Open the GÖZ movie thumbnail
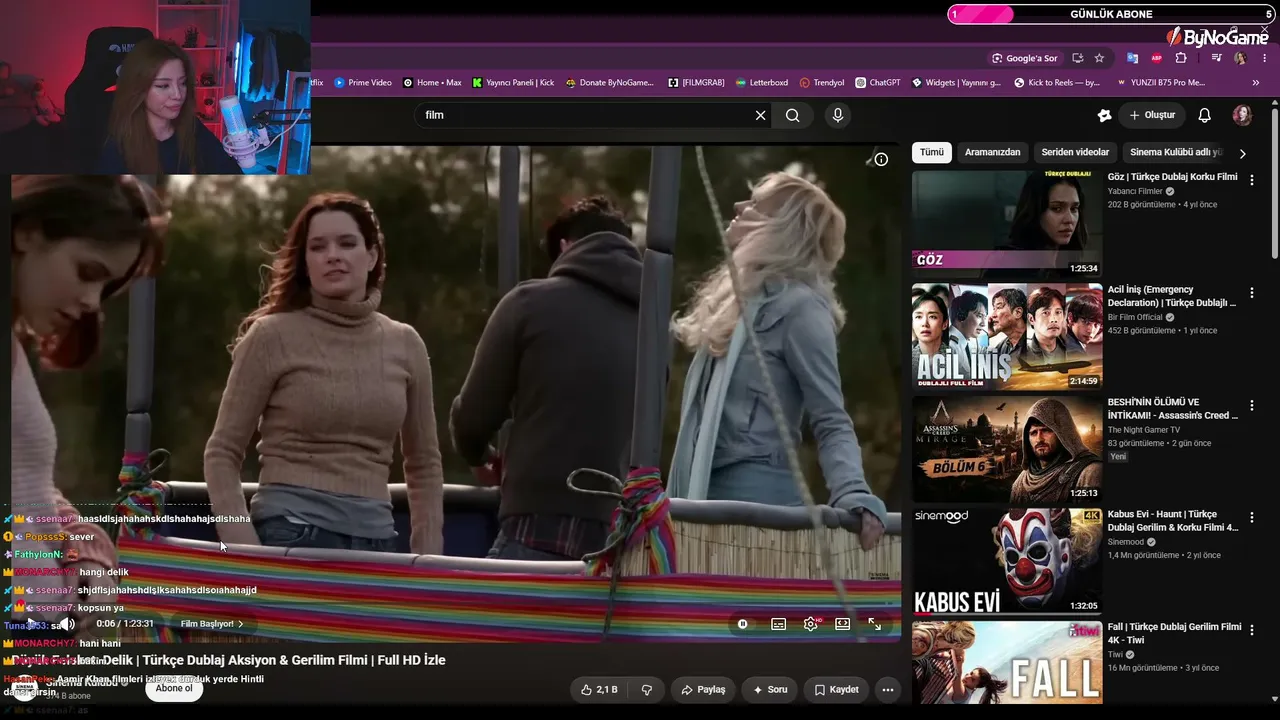The width and height of the screenshot is (1280, 720). [x=1007, y=224]
